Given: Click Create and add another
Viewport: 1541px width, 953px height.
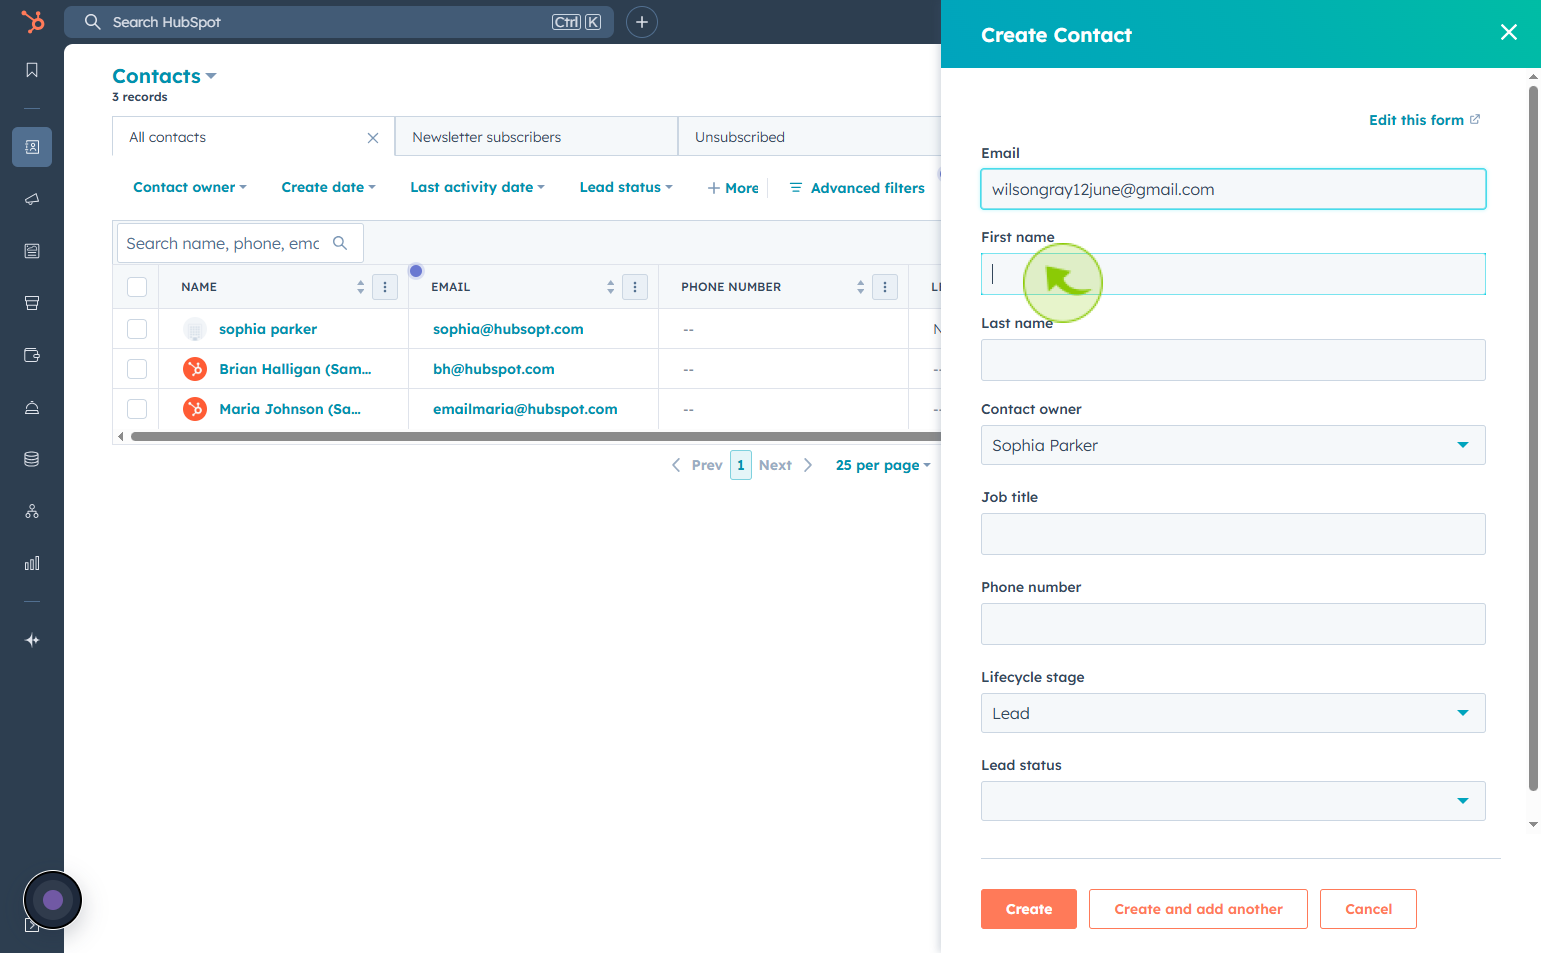Looking at the screenshot, I should 1198,909.
